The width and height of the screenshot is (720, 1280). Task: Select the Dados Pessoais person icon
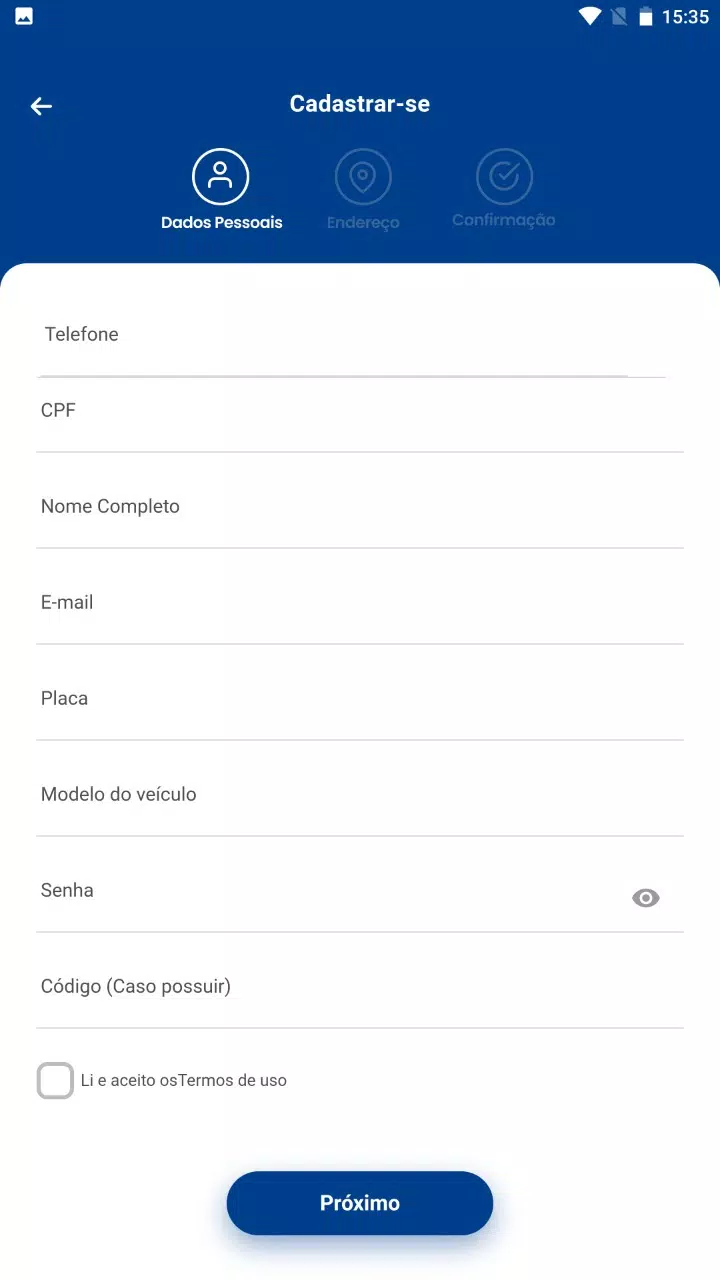click(221, 177)
